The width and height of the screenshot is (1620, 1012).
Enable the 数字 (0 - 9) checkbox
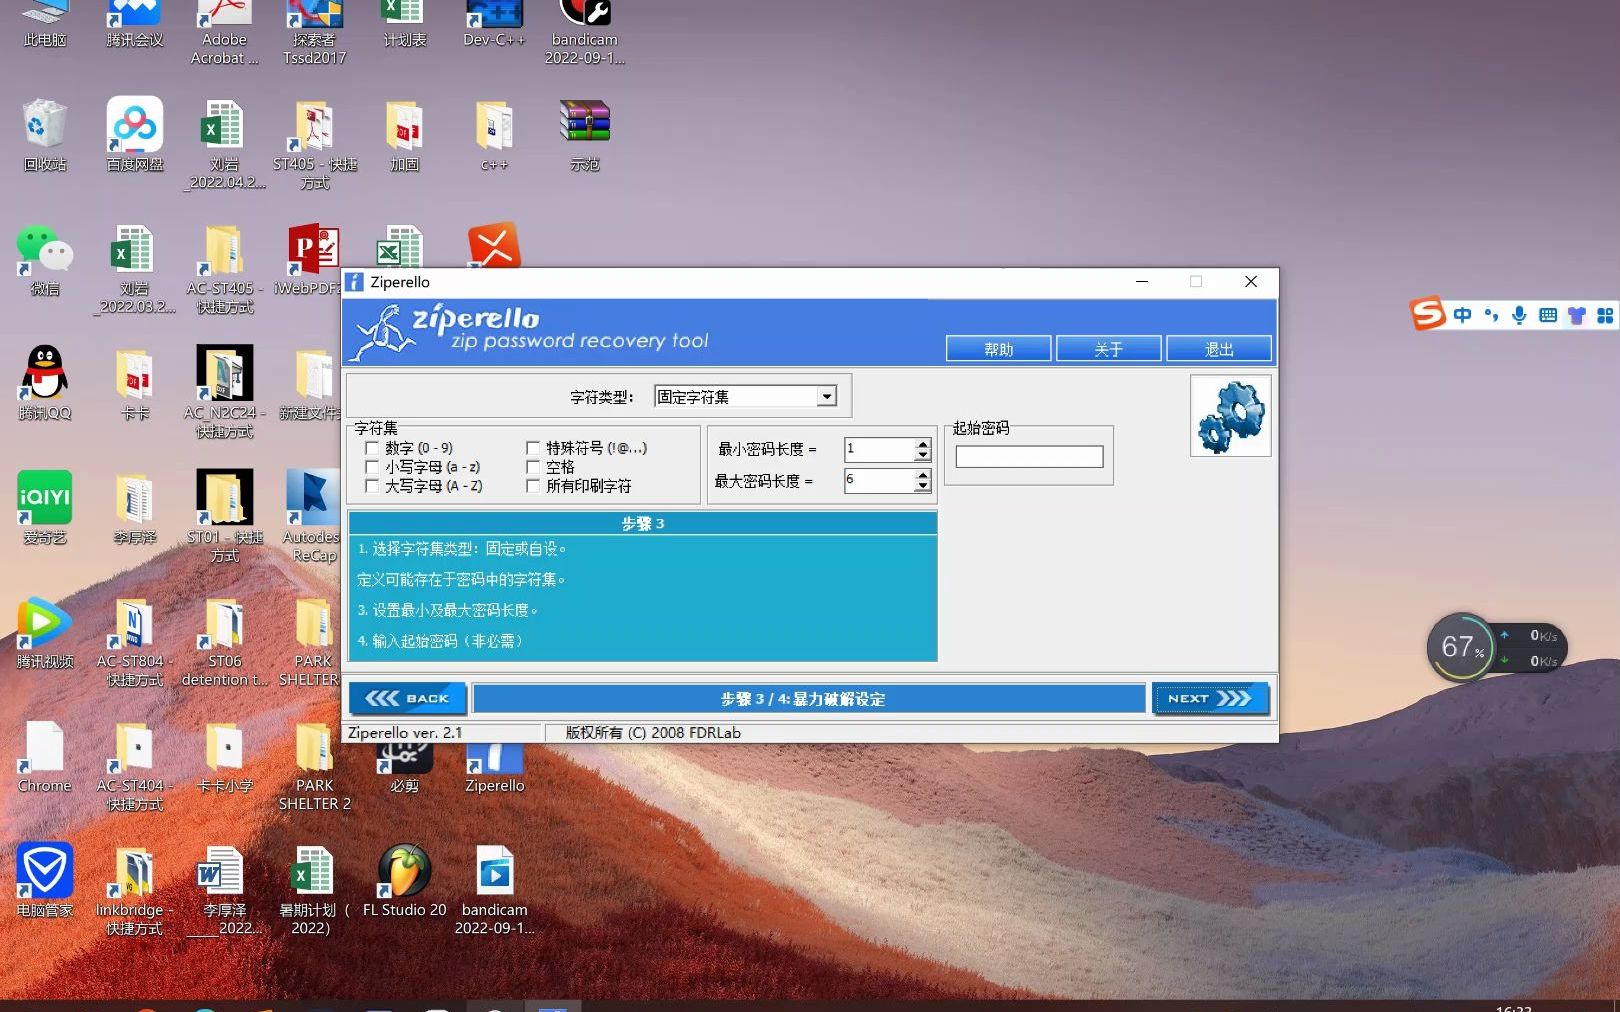(x=372, y=448)
